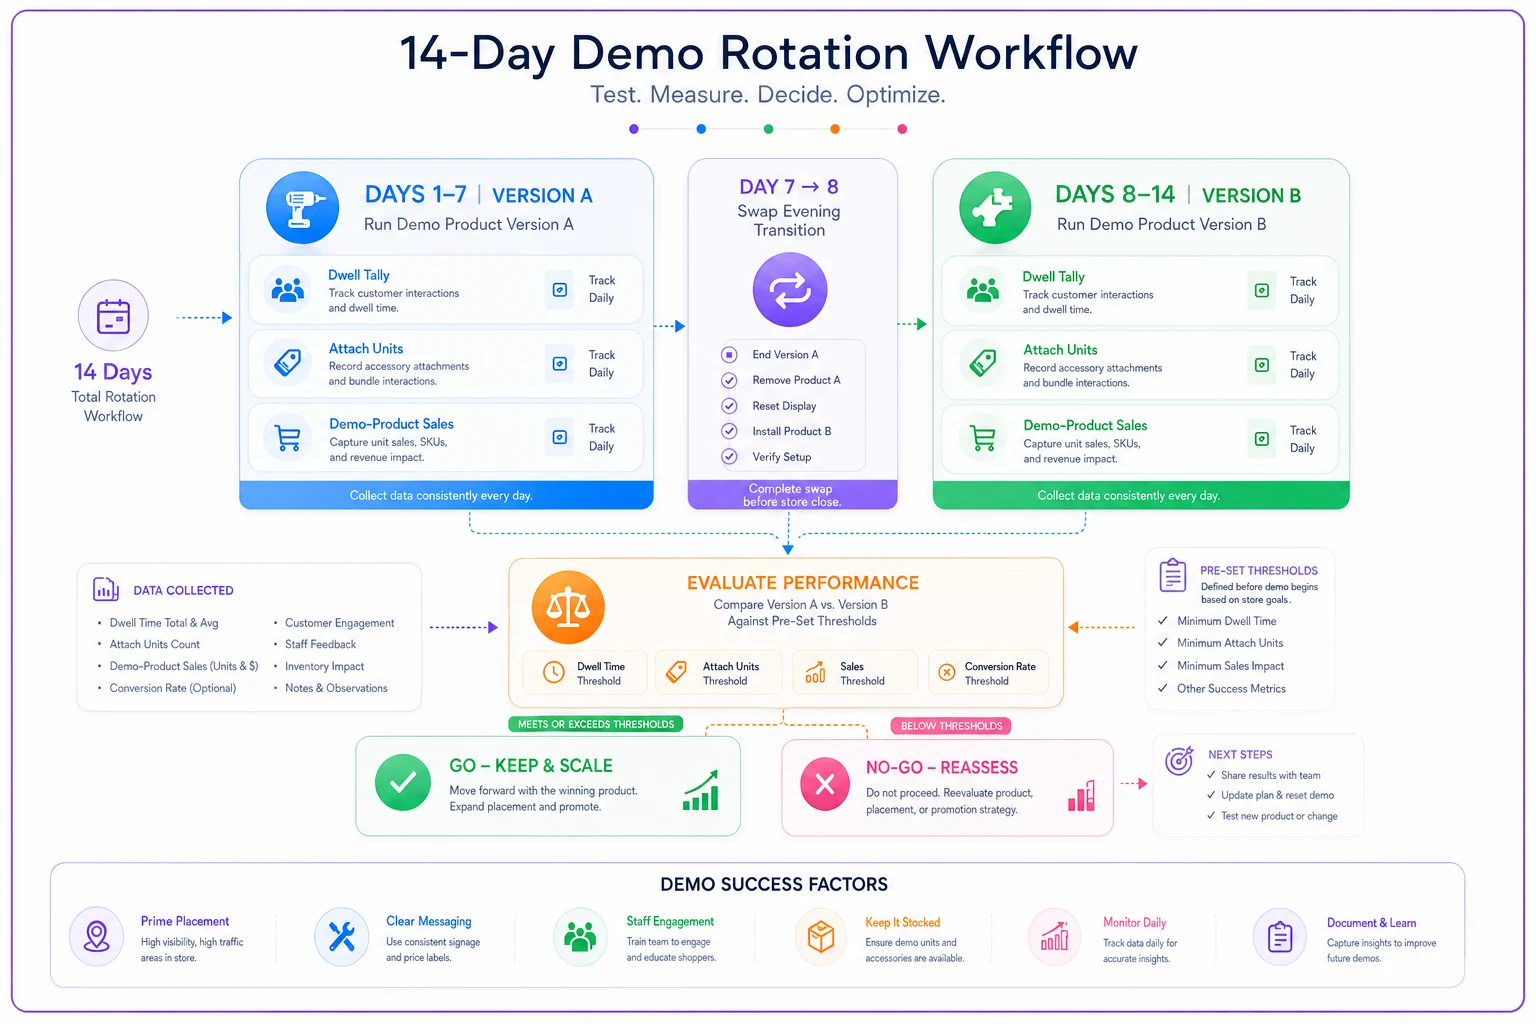Screen dimensions: 1536x1024
Task: Click the puzzle piece icon for Version B
Action: (995, 208)
